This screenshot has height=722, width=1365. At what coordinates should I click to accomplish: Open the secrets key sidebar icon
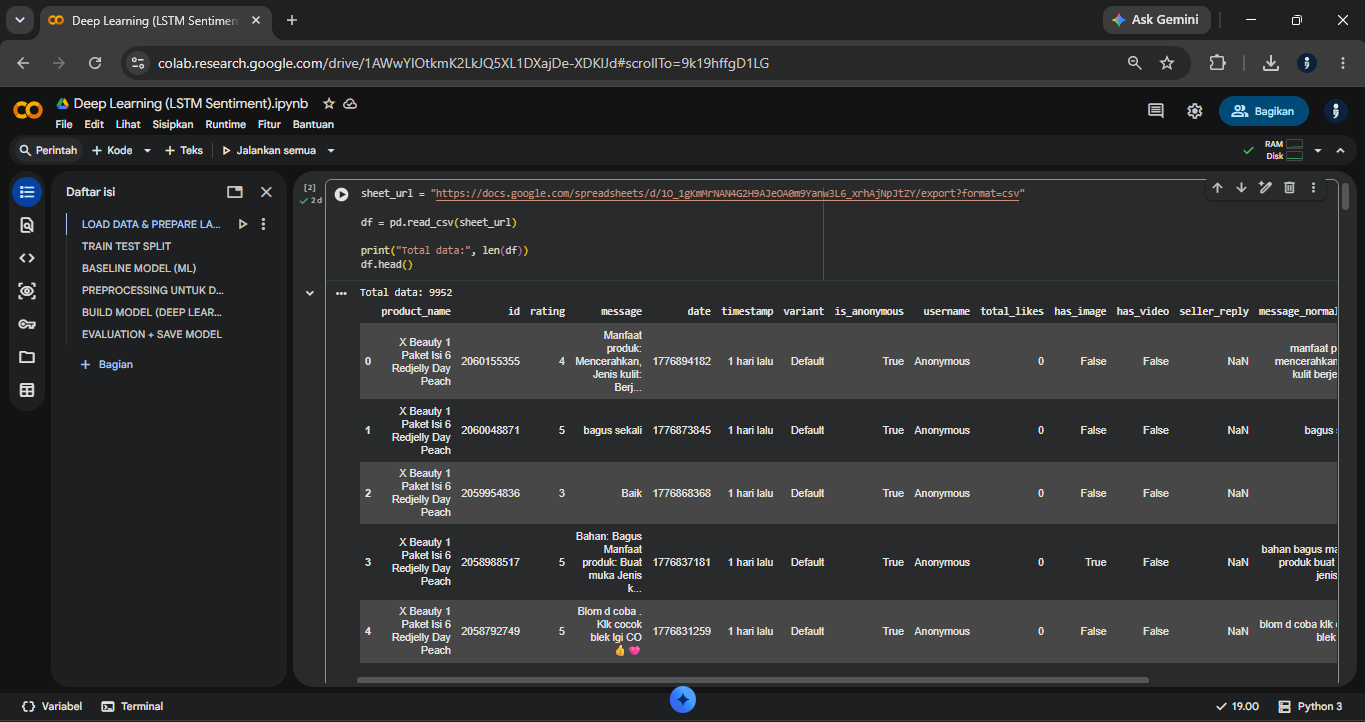27,324
